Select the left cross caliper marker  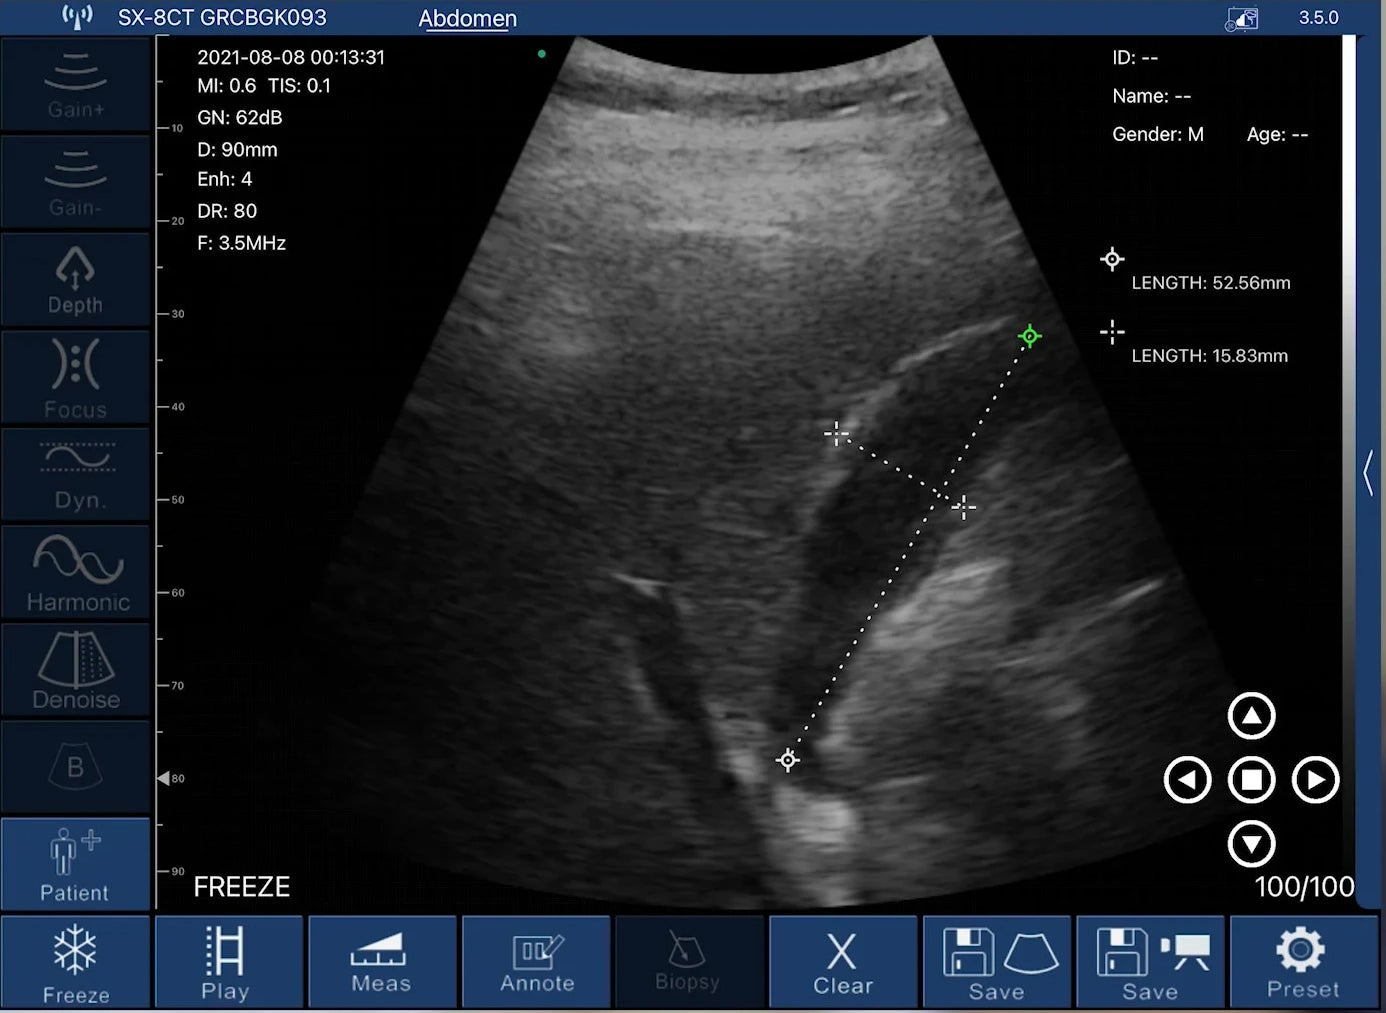click(836, 433)
